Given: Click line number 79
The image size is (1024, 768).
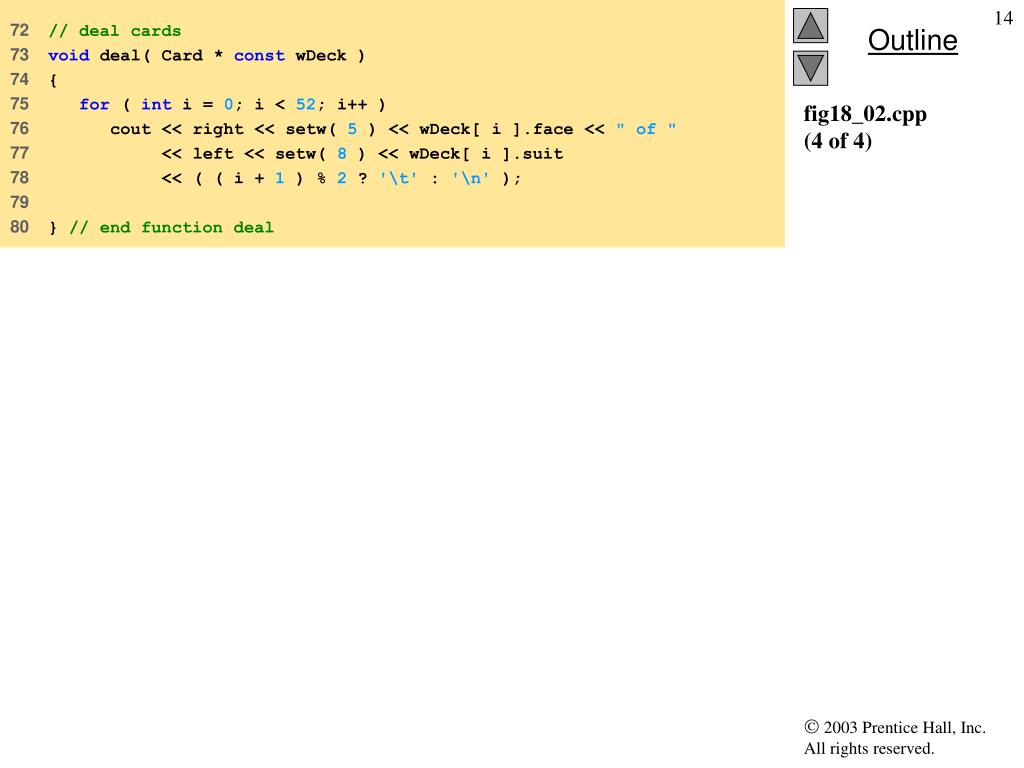Looking at the screenshot, I should pyautogui.click(x=20, y=202).
